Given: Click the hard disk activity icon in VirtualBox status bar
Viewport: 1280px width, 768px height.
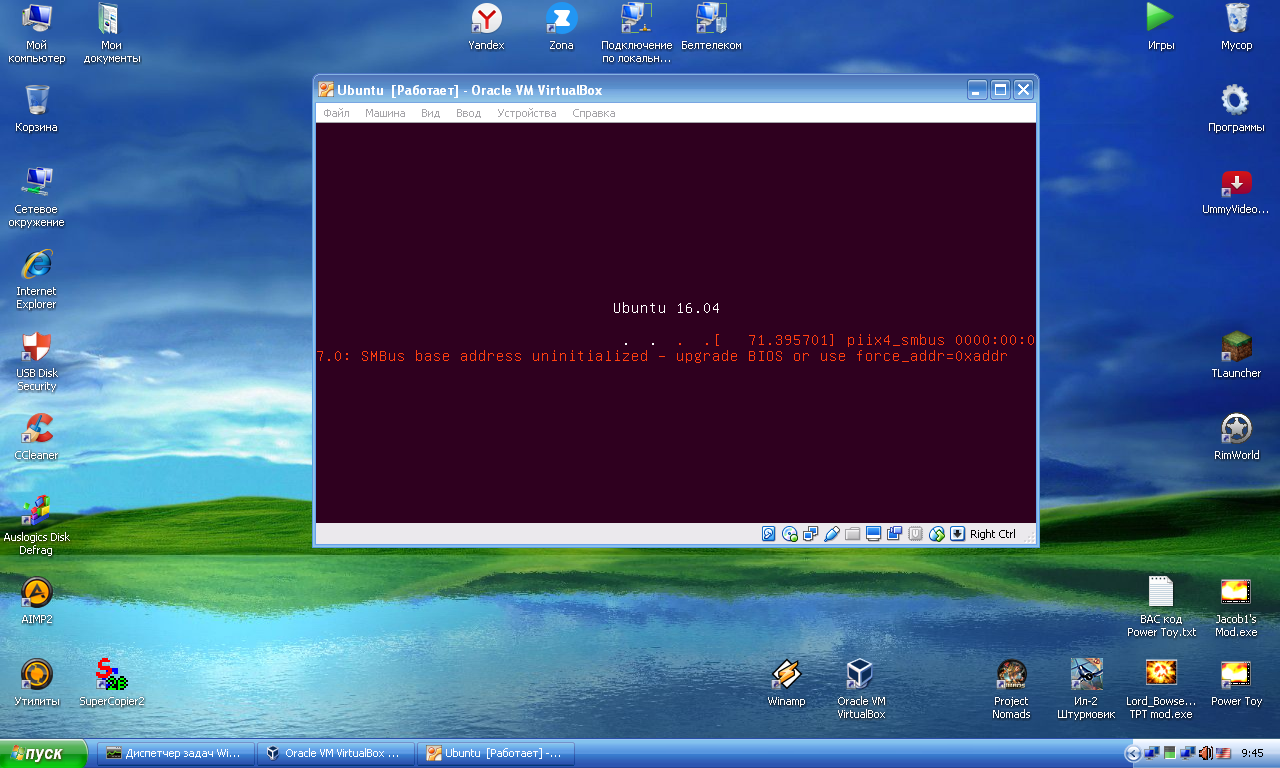Looking at the screenshot, I should click(x=769, y=534).
